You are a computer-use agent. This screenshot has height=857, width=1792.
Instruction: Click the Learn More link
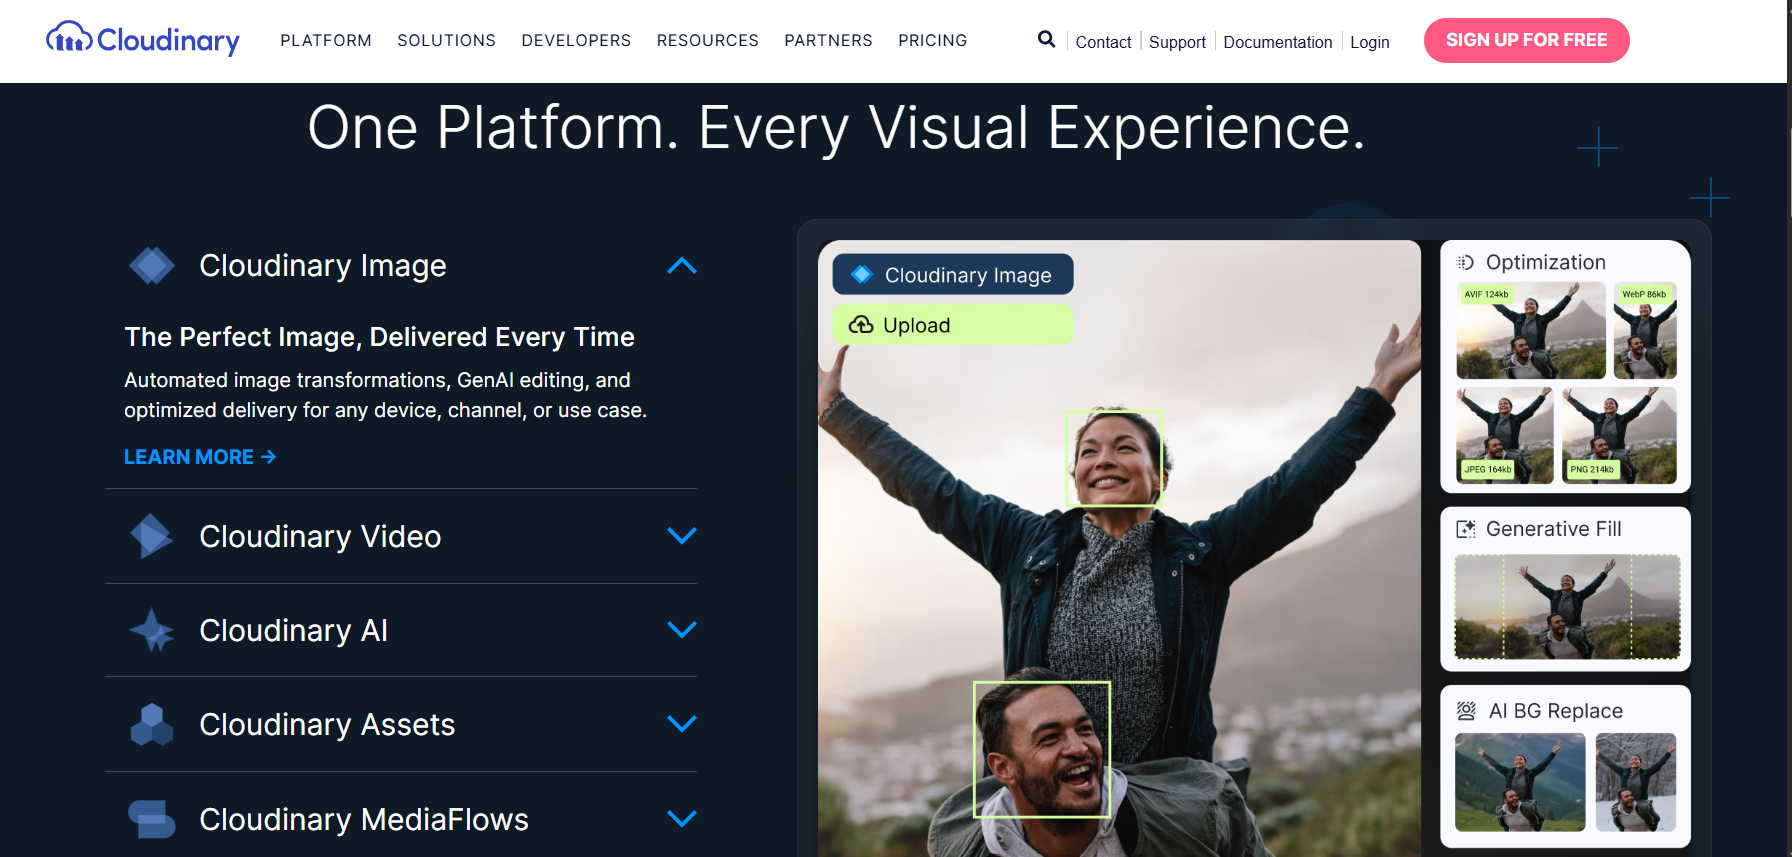[x=200, y=457]
